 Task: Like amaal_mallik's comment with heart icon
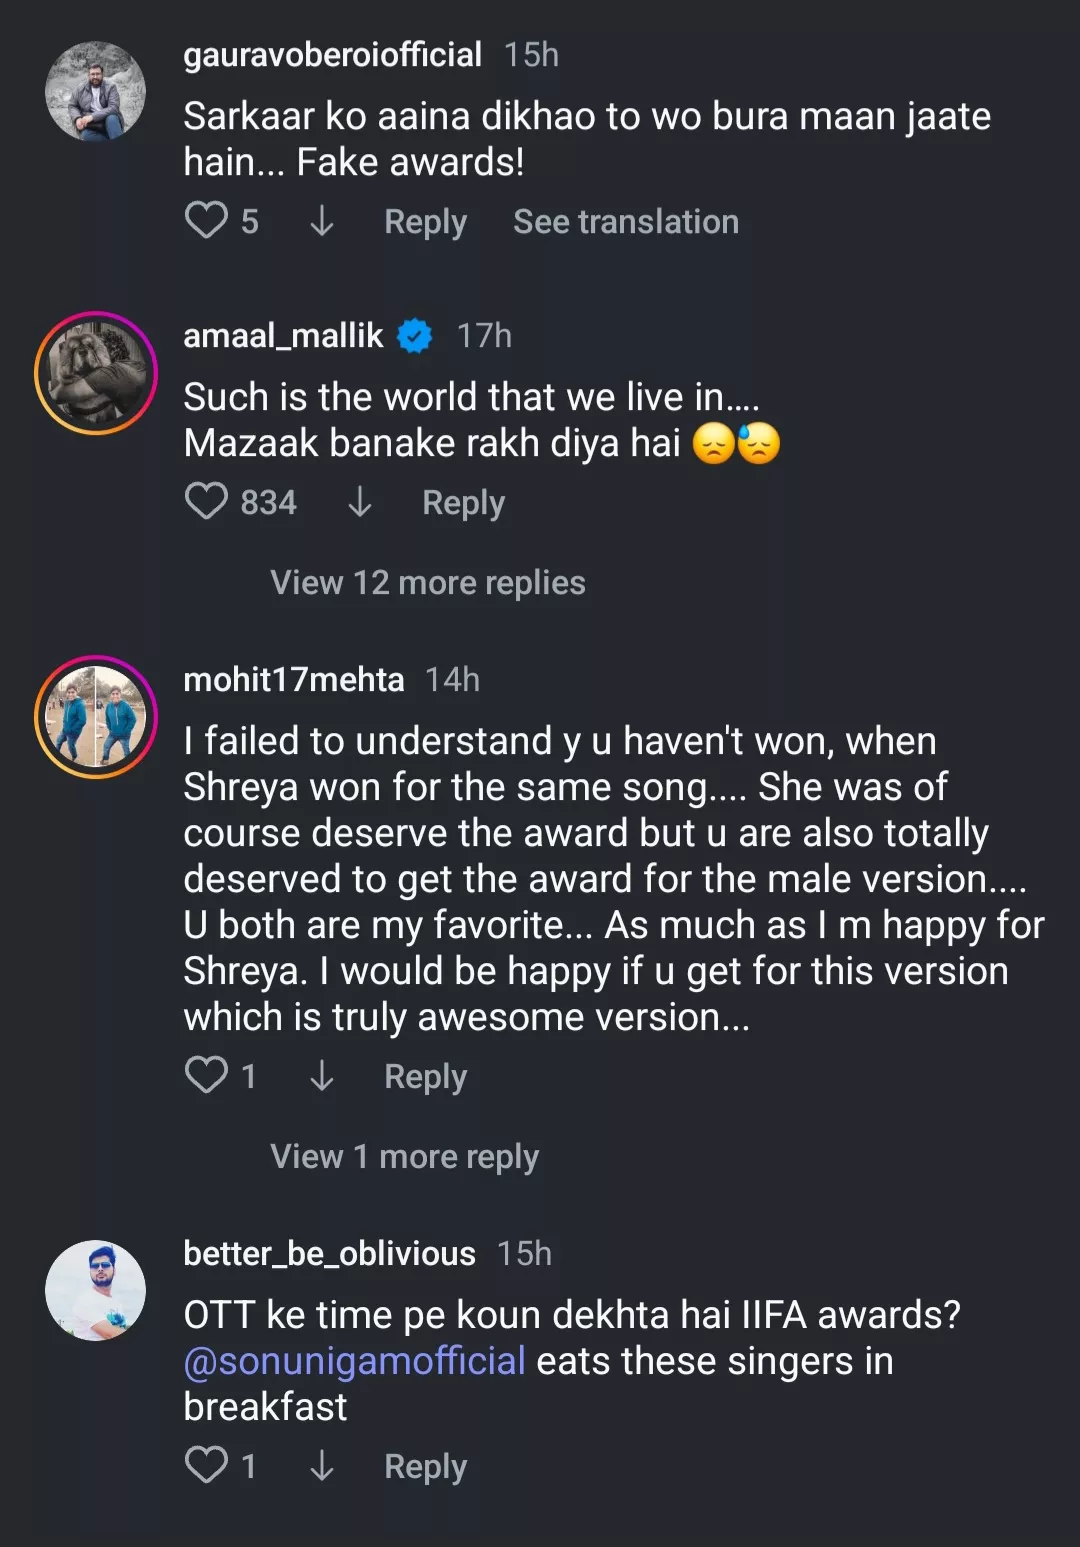[x=207, y=501]
